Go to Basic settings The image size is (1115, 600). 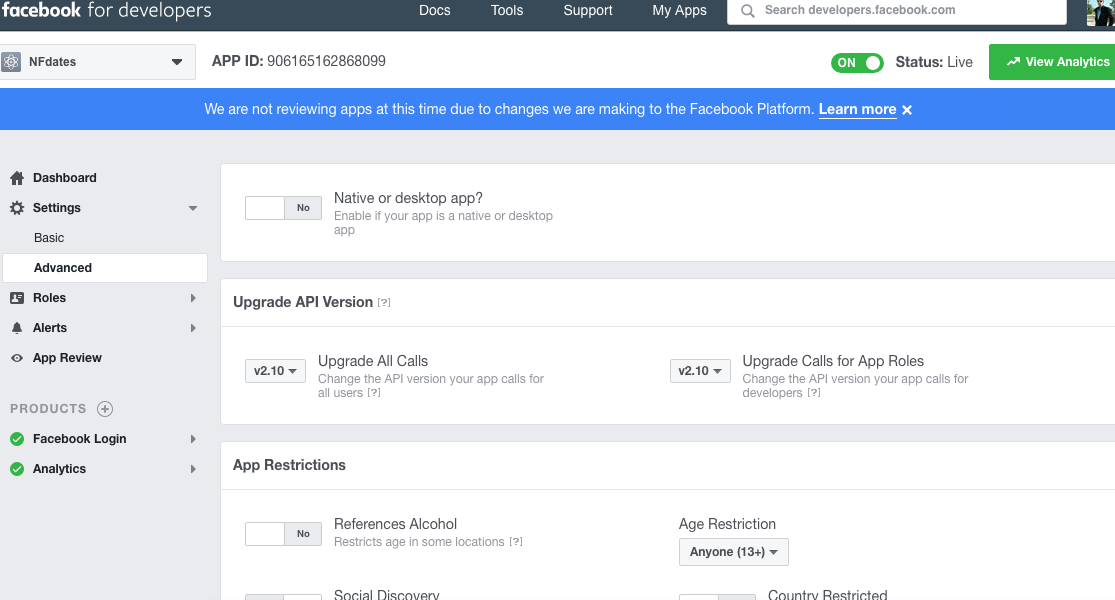click(x=49, y=238)
